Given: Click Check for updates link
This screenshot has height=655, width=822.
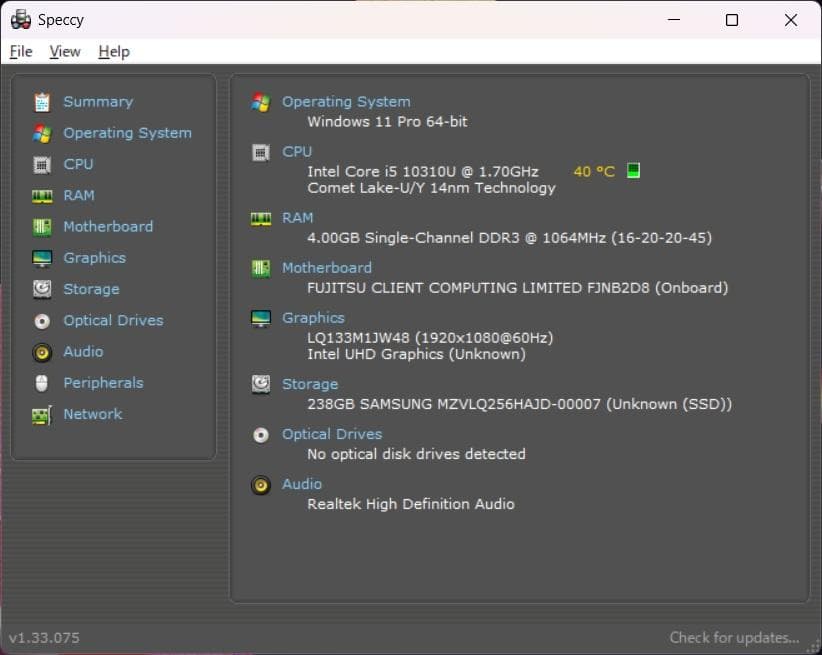Looking at the screenshot, I should coord(736,637).
